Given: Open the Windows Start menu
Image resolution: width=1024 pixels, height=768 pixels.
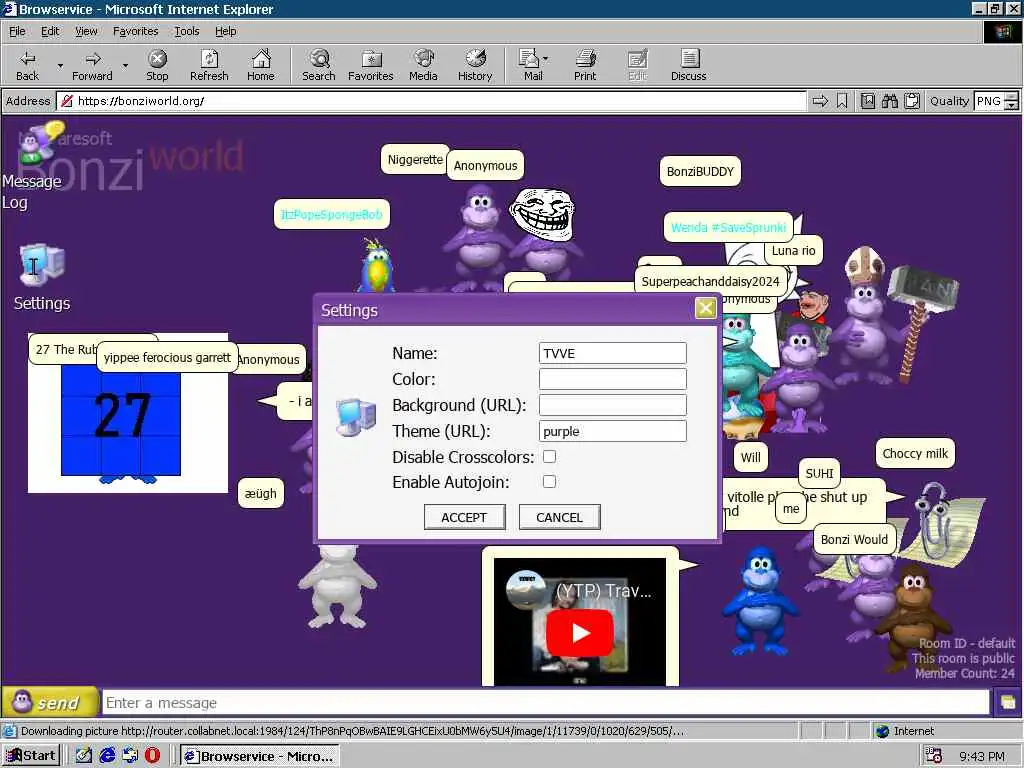Looking at the screenshot, I should 31,756.
